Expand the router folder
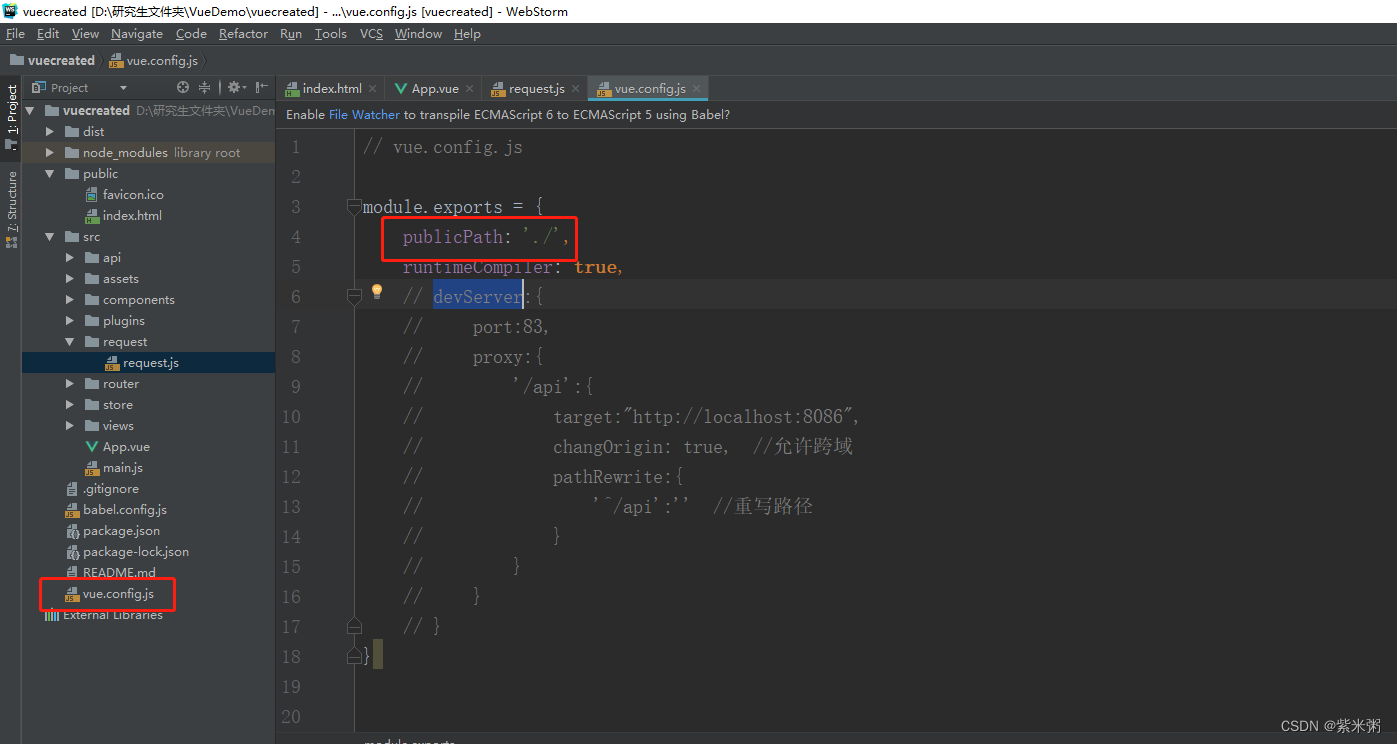This screenshot has width=1397, height=744. point(70,384)
